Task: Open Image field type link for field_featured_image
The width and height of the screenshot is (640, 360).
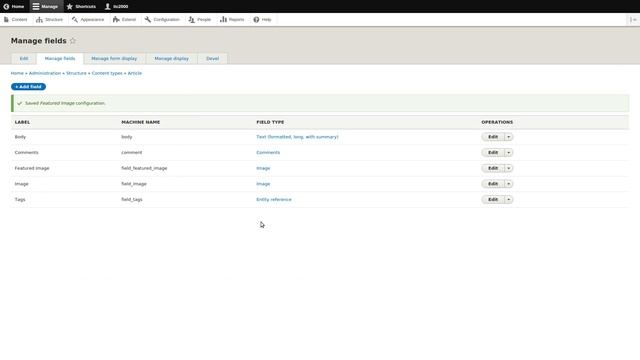Action: 263,168
